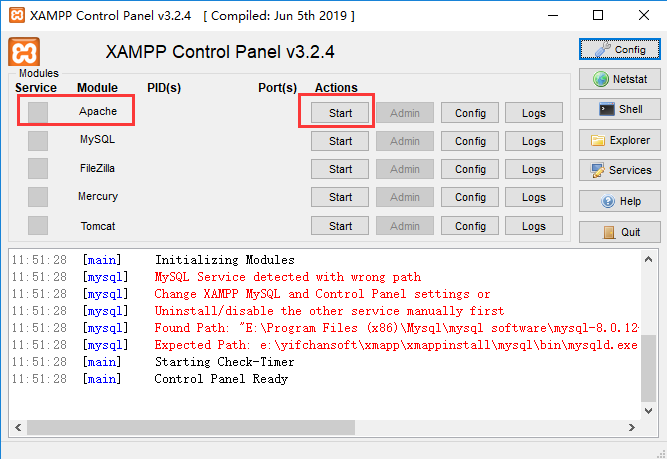This screenshot has width=667, height=459.
Task: Open Tomcat Logs menu
Action: point(534,225)
